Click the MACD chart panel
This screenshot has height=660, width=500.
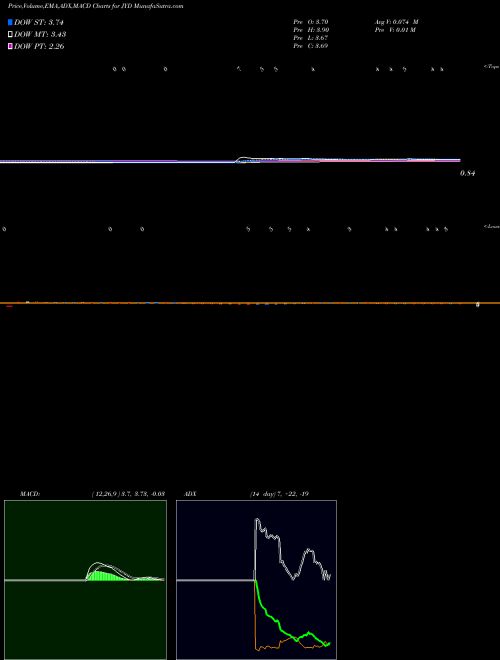[x=85, y=580]
